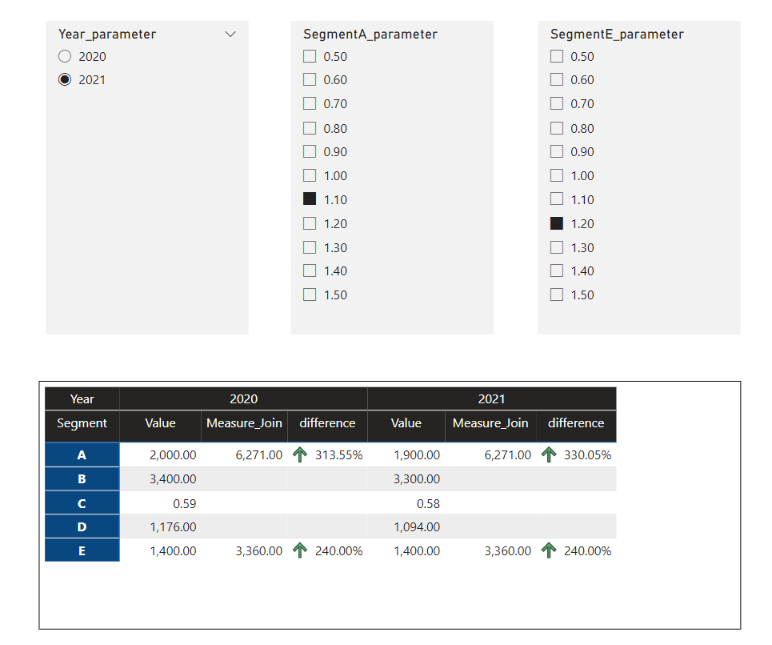Check 1.40 in SegmentA_parameter
The height and width of the screenshot is (645, 772).
pos(310,271)
